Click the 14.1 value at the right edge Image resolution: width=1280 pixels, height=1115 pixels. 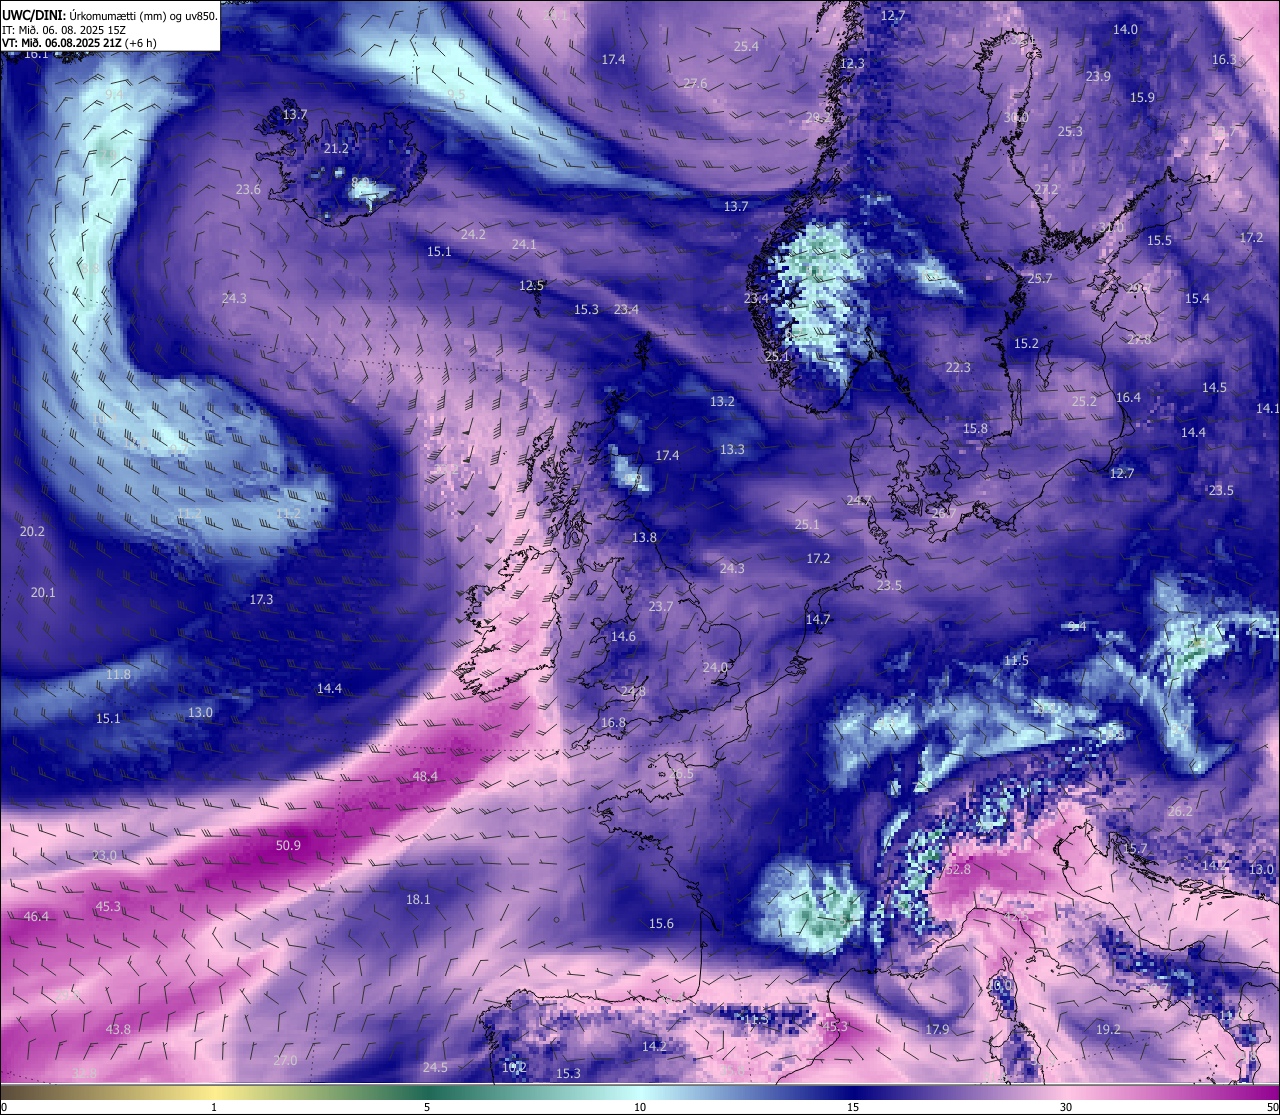coord(1268,408)
